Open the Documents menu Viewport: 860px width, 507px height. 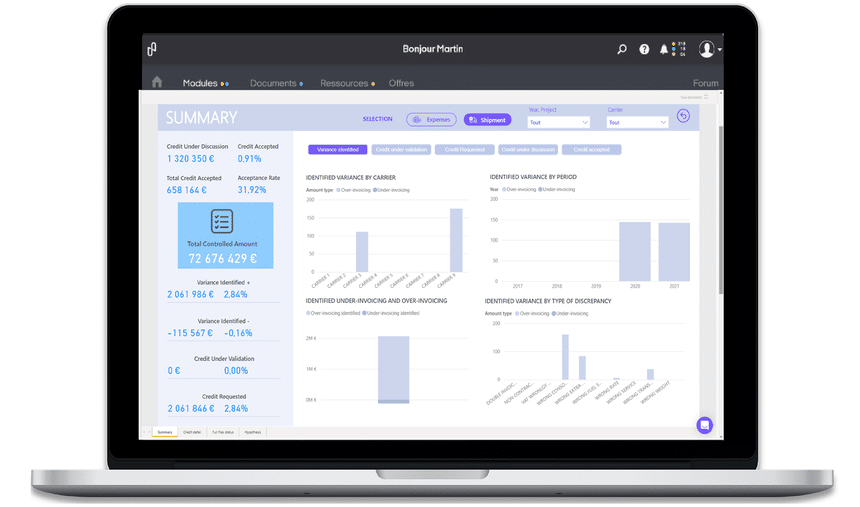click(x=273, y=83)
